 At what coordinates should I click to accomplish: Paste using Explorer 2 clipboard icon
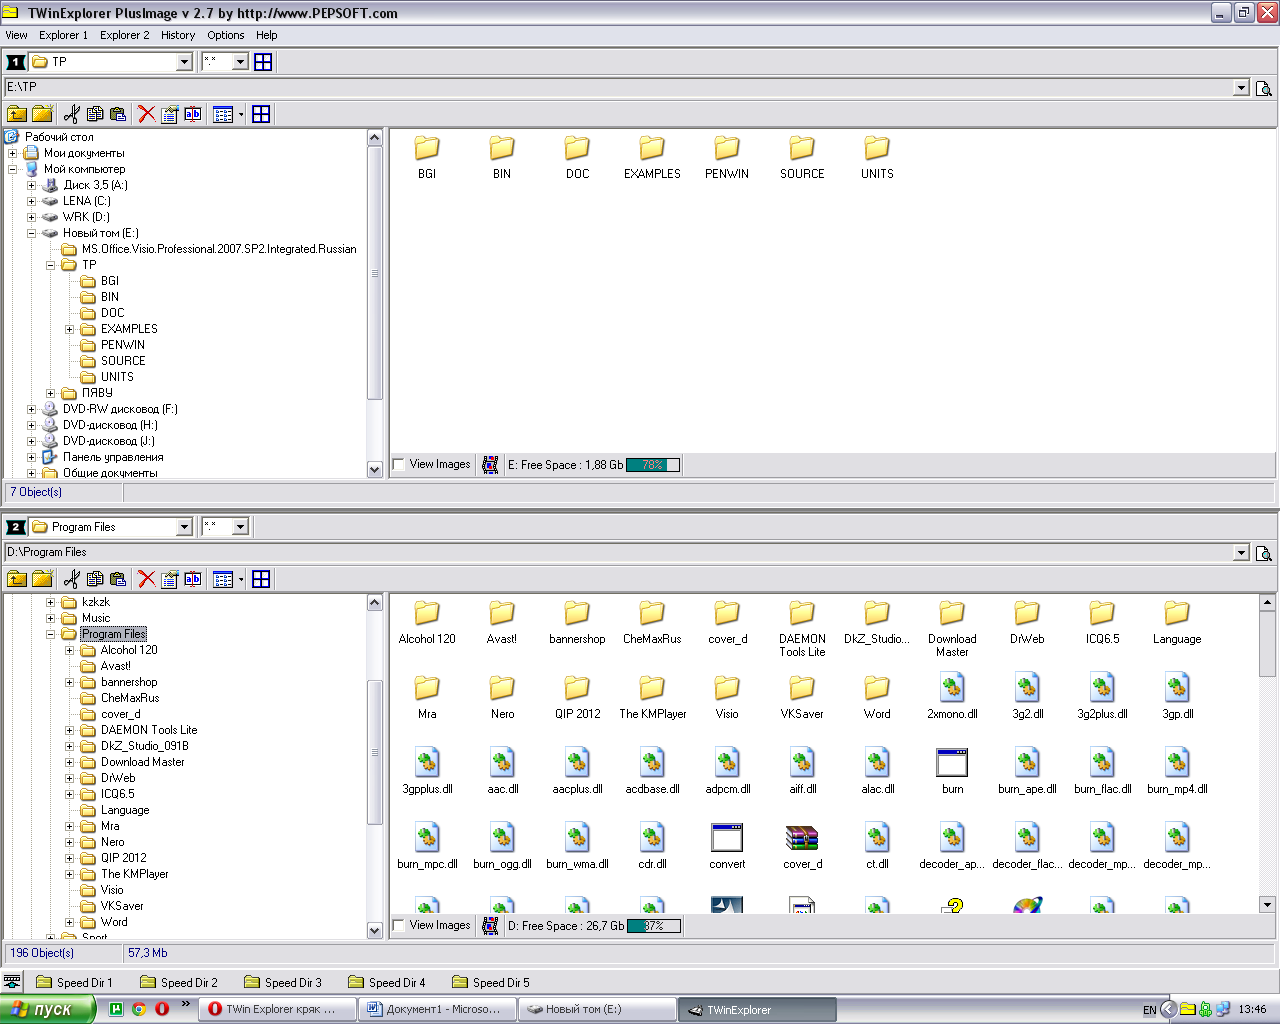click(x=118, y=579)
